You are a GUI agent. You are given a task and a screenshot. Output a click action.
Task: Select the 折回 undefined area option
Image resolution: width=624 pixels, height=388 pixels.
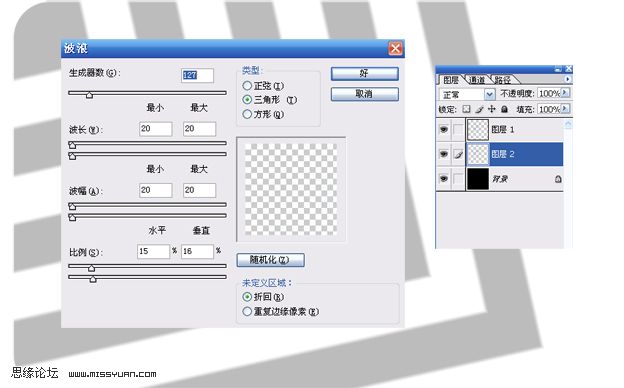pyautogui.click(x=247, y=297)
